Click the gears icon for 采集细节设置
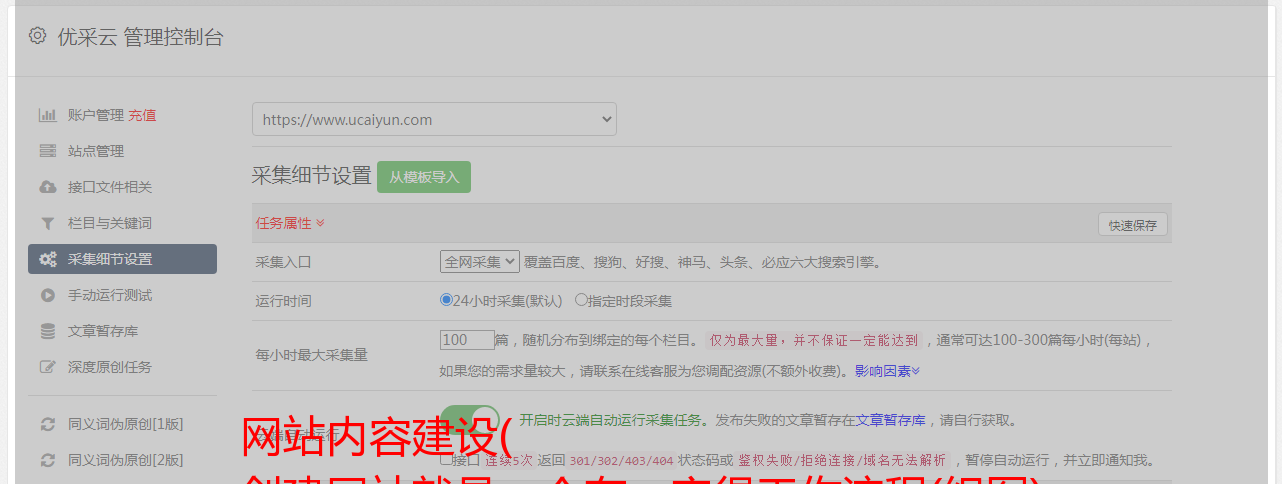 coord(47,259)
